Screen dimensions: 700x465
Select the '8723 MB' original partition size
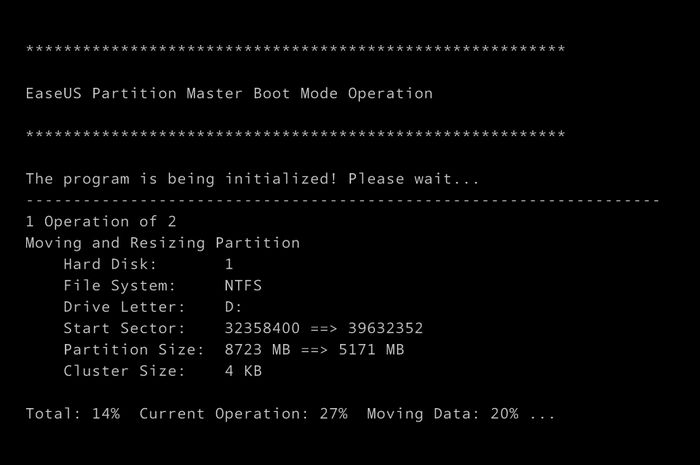click(x=258, y=350)
